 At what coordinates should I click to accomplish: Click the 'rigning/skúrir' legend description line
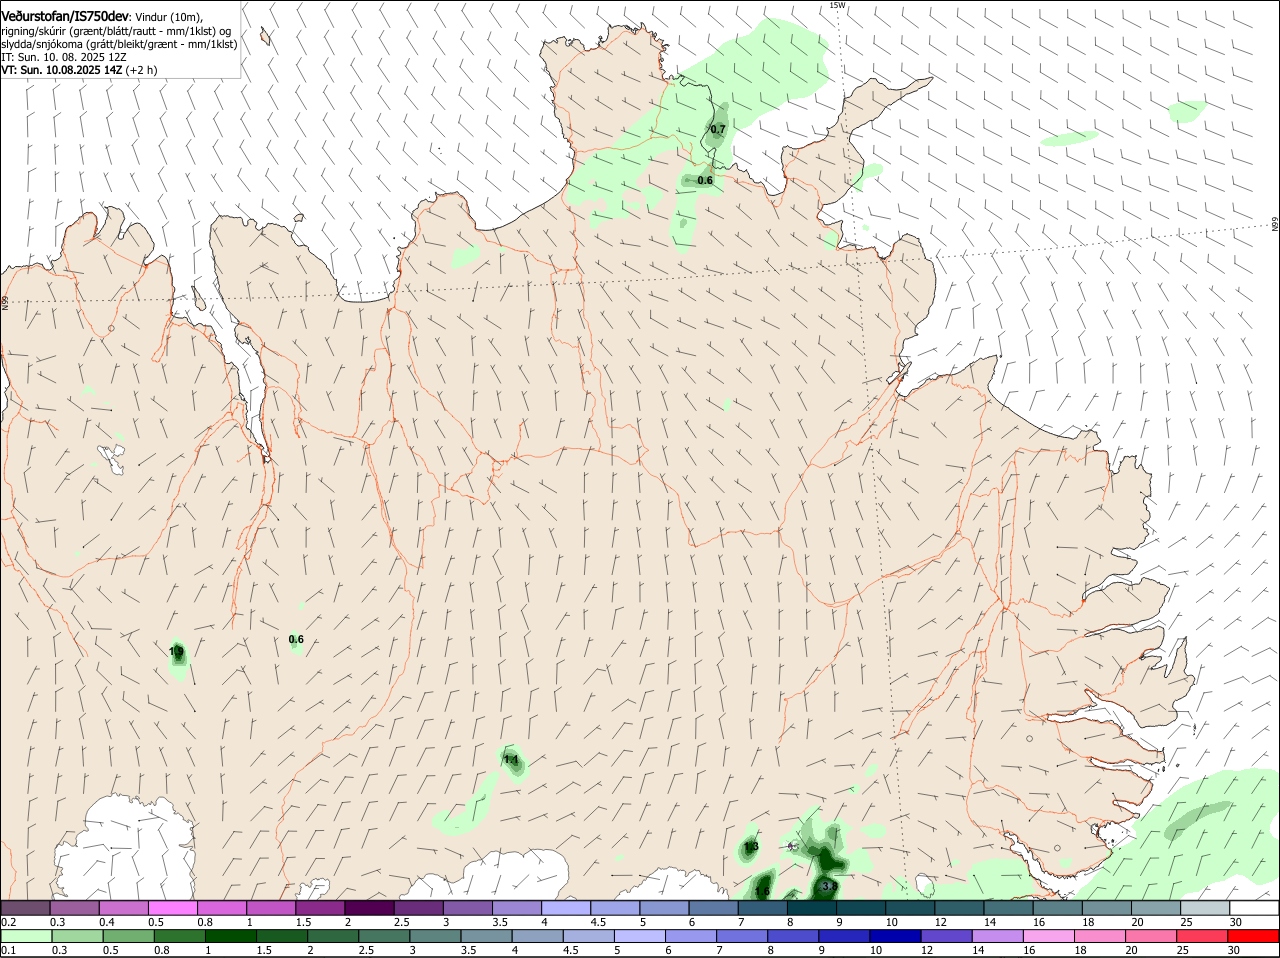click(x=116, y=31)
